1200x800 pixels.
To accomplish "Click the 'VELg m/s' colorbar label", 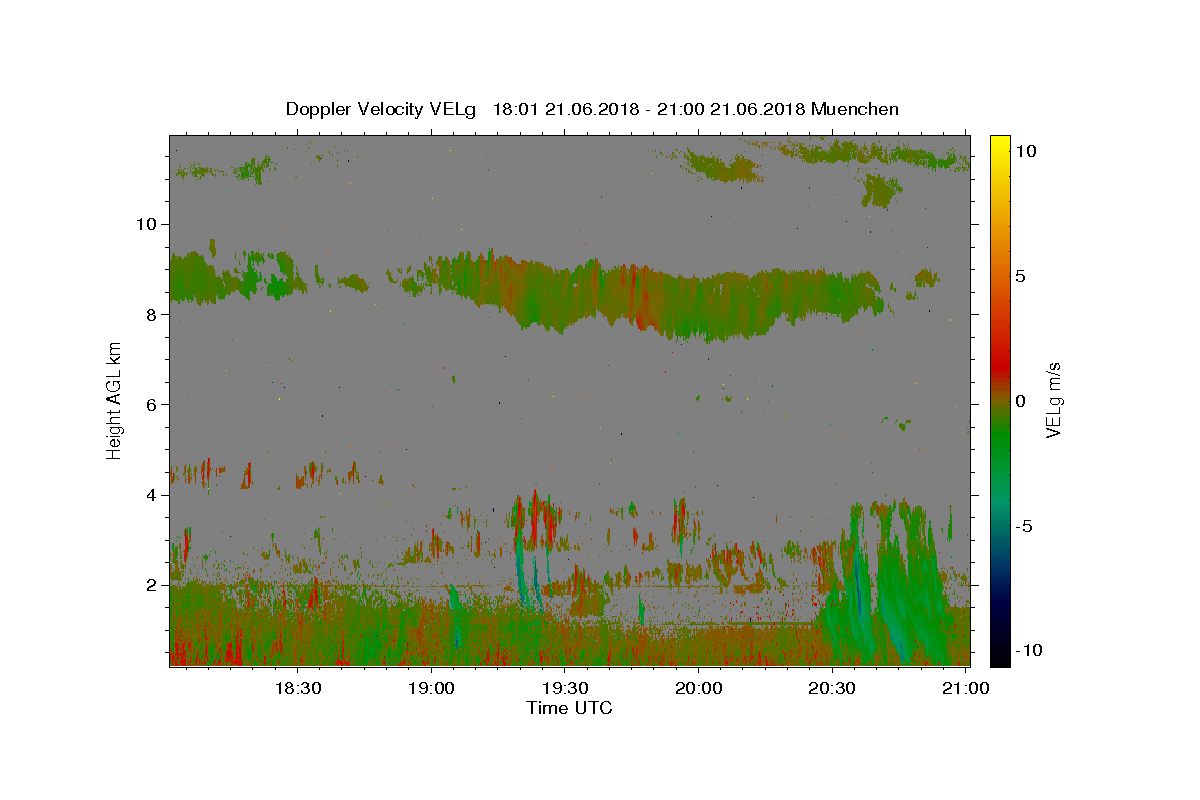I will click(x=1052, y=400).
